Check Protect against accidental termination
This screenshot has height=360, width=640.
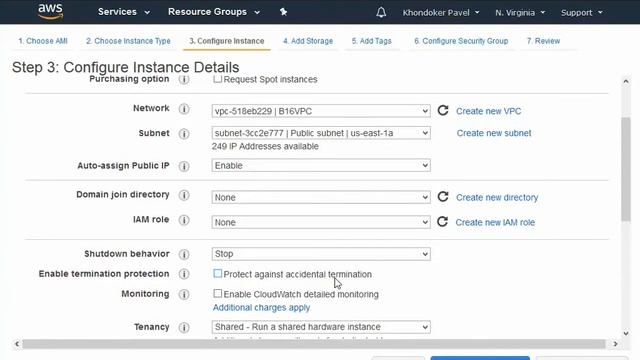tap(218, 273)
